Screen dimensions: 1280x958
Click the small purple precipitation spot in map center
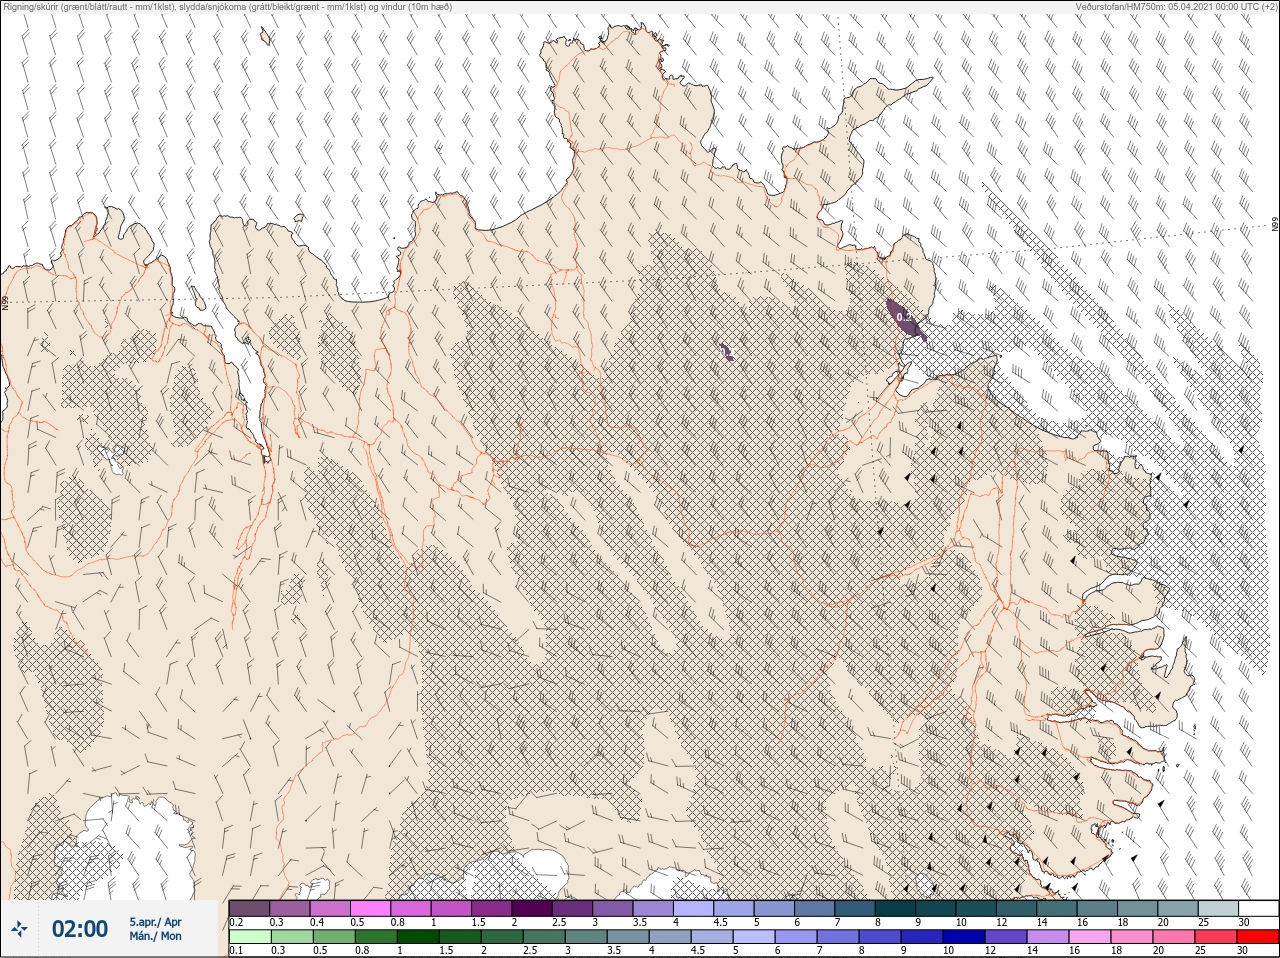(x=727, y=351)
